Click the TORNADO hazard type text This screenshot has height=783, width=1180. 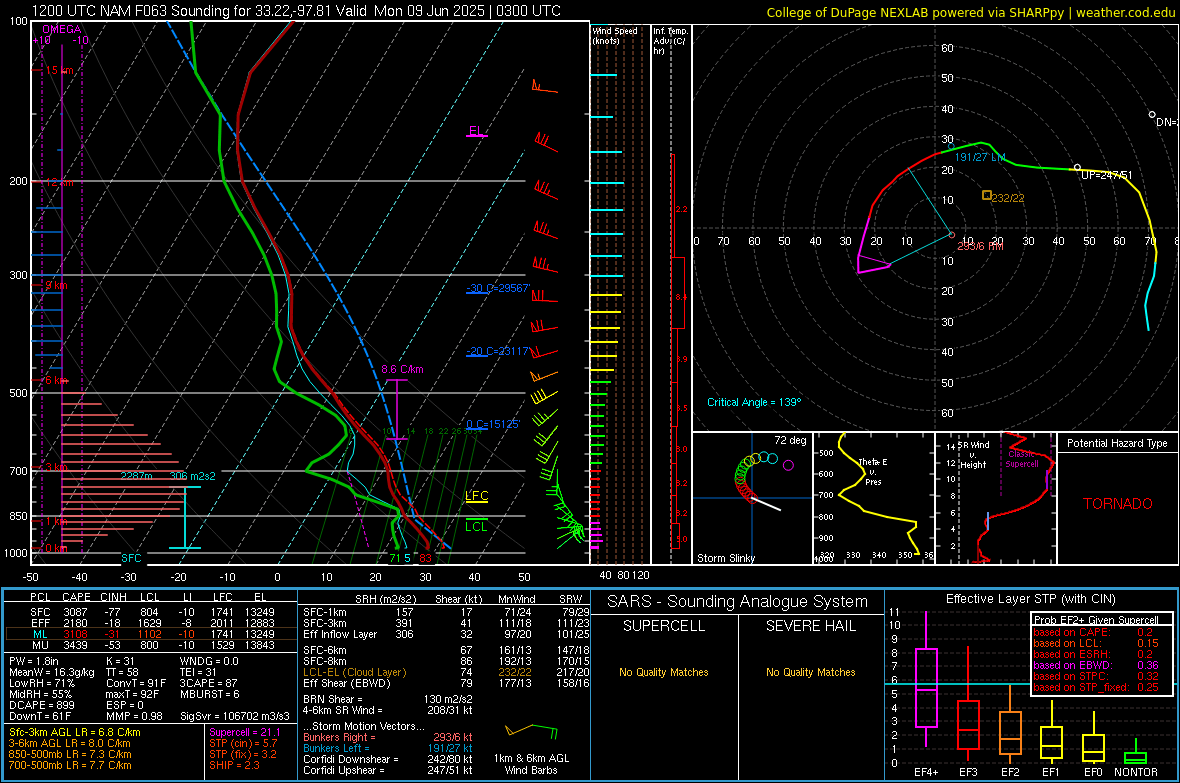[x=1118, y=504]
